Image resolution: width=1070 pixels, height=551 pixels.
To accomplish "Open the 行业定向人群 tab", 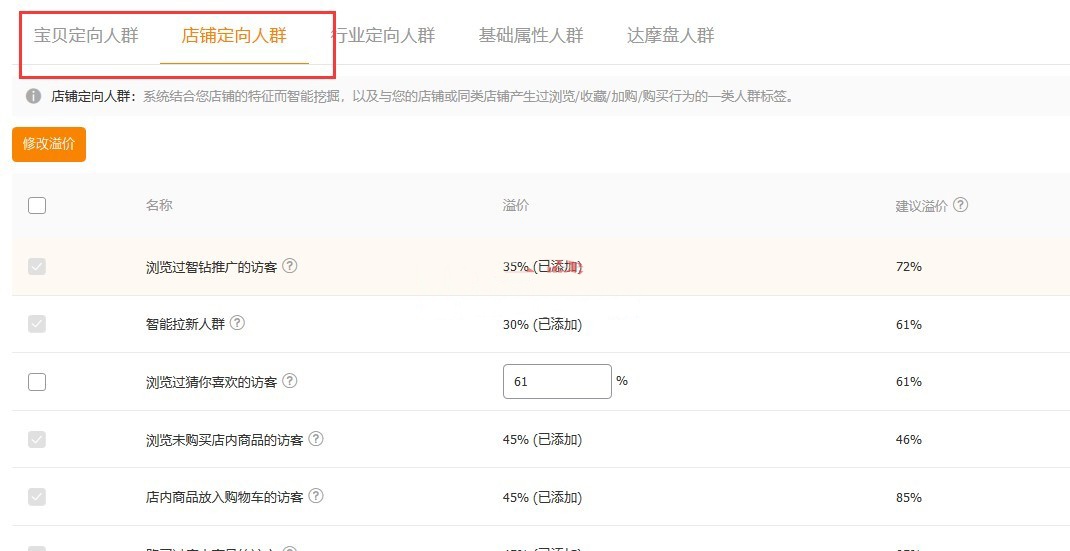I will 382,36.
